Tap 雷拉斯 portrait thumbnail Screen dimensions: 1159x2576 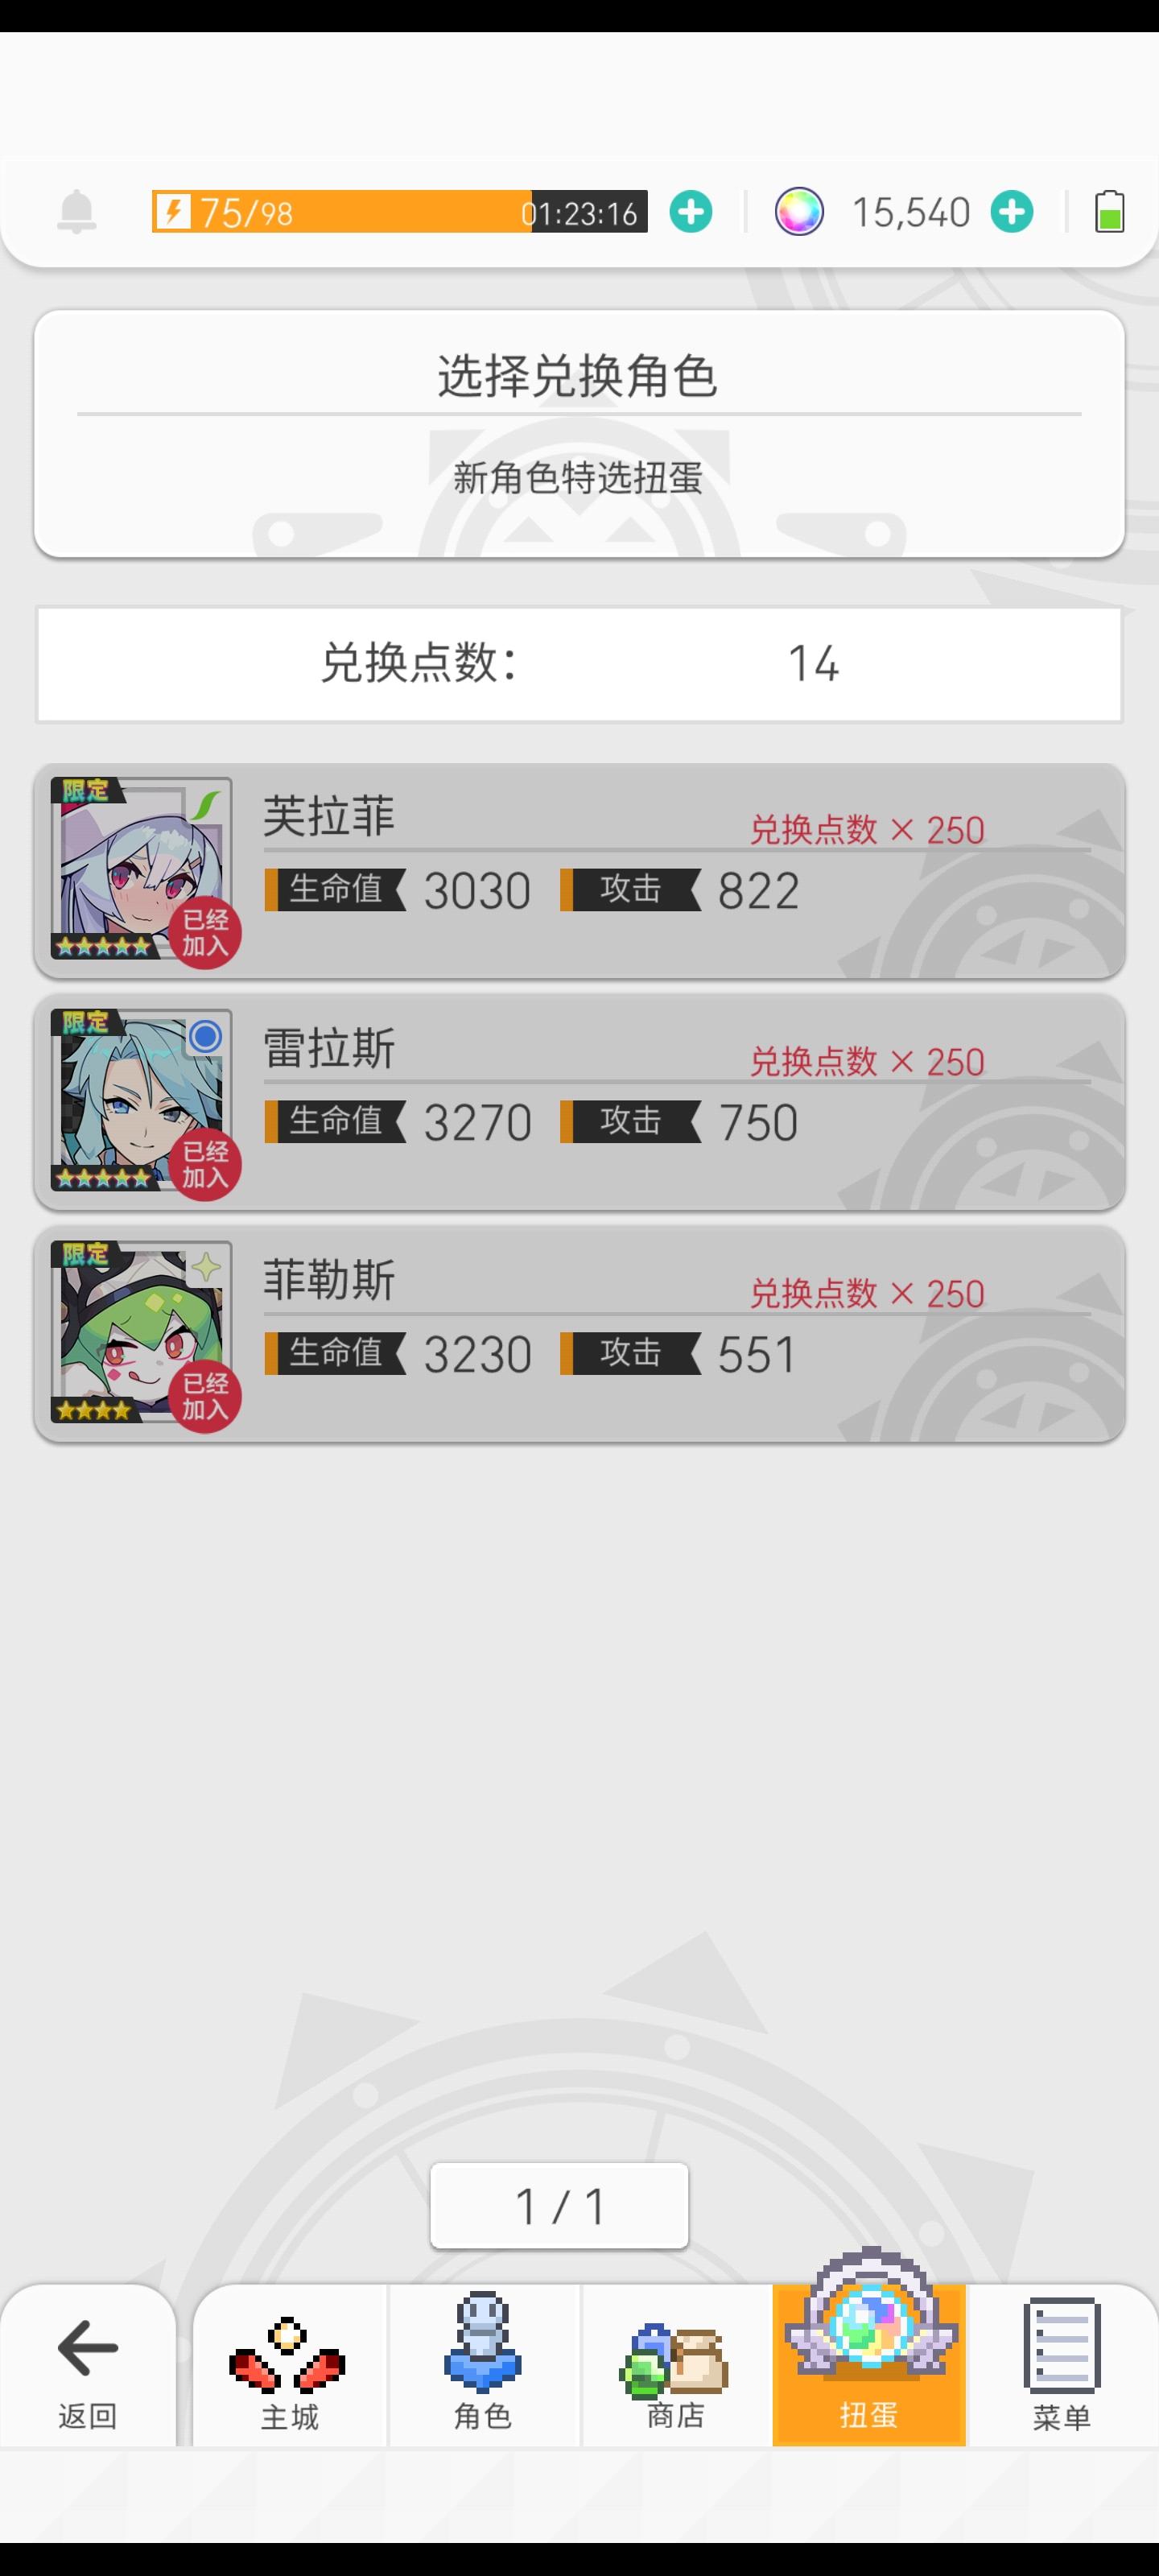point(142,1102)
